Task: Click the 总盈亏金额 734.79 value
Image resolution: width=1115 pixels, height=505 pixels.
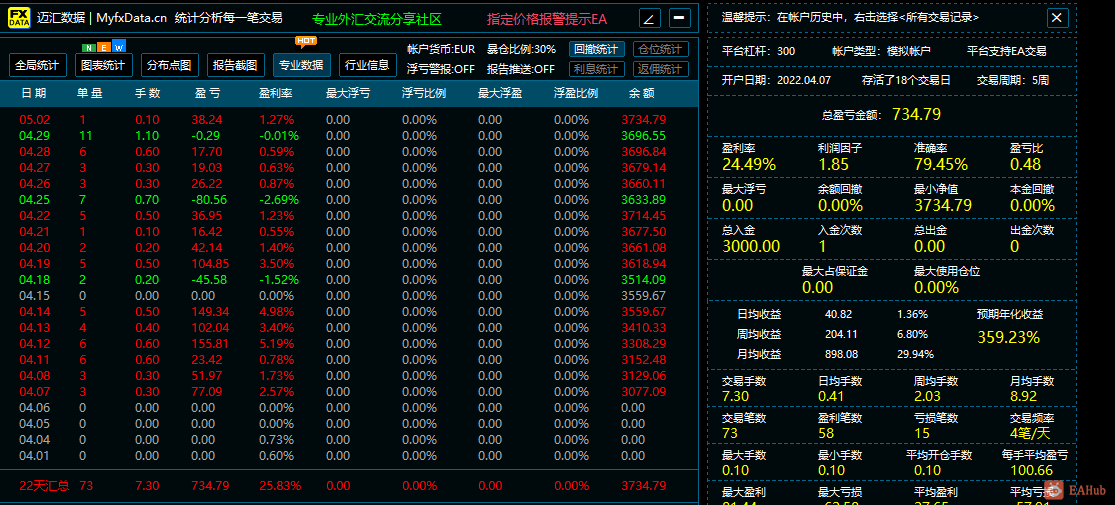Action: pyautogui.click(x=917, y=114)
